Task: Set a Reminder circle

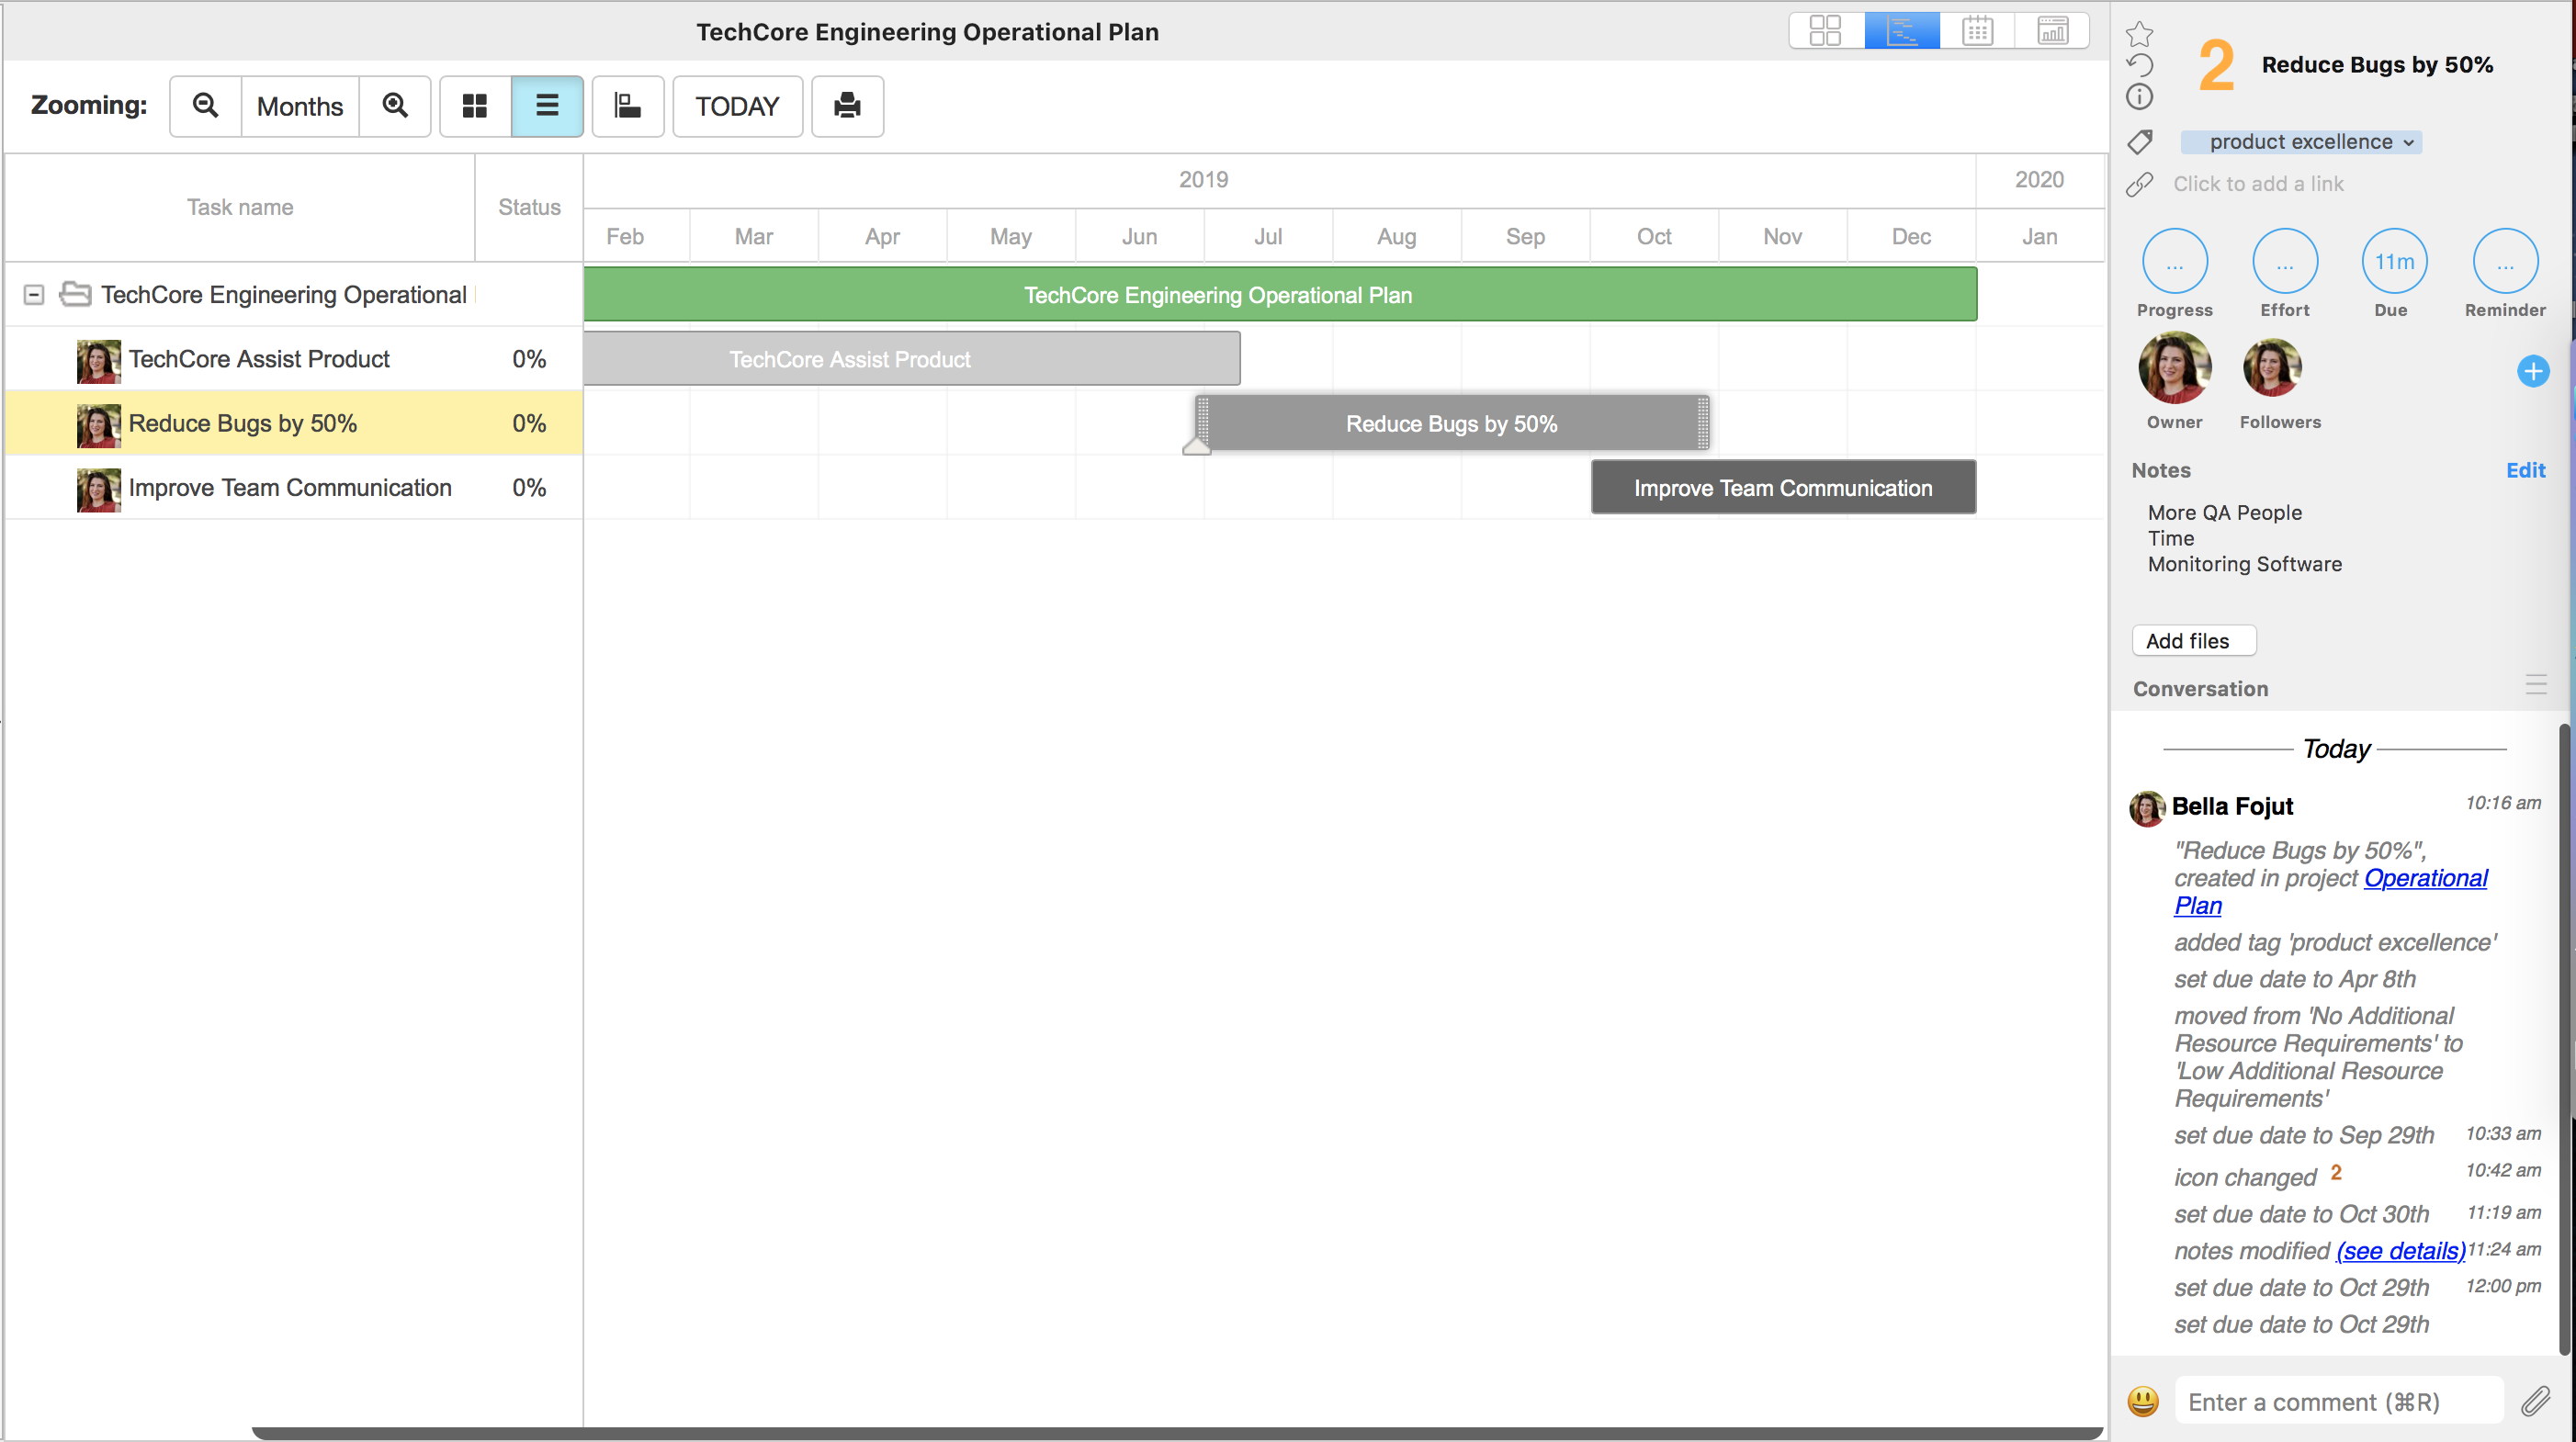Action: click(2505, 262)
